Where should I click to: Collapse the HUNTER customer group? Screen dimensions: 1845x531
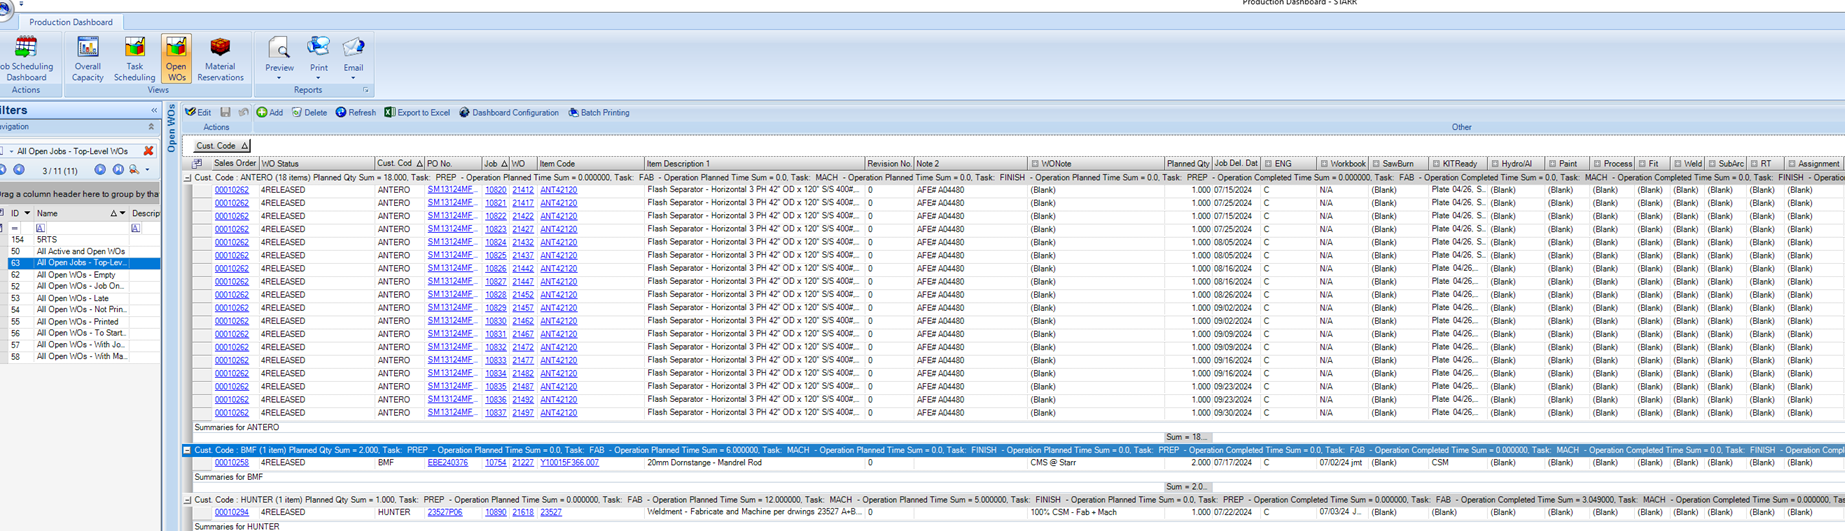(x=187, y=500)
